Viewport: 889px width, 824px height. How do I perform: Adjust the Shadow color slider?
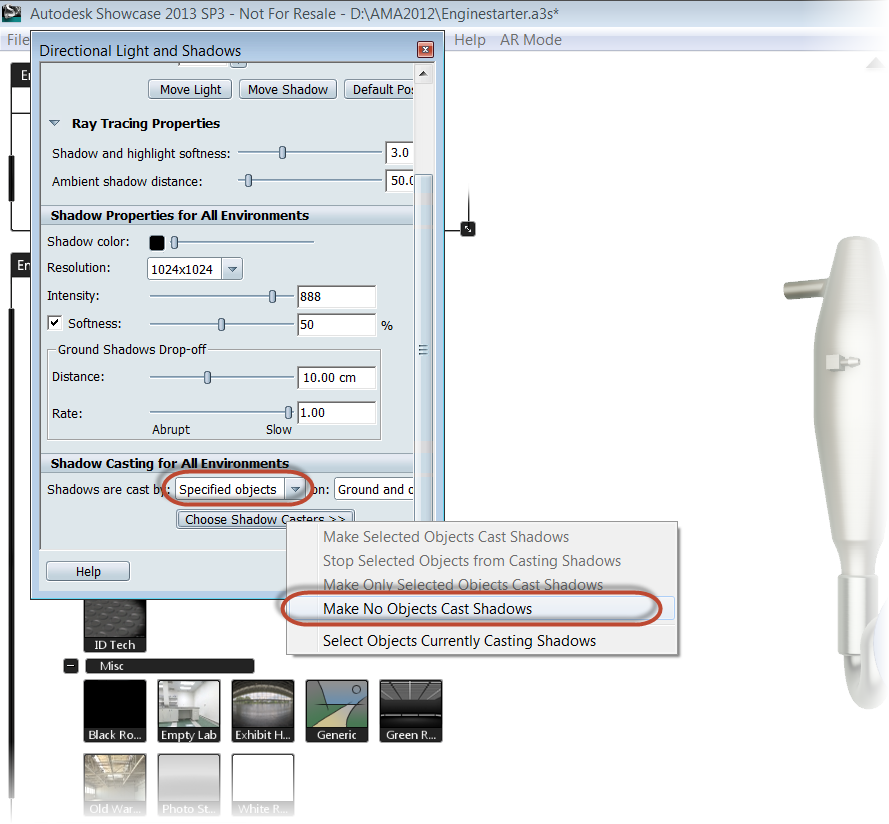click(x=175, y=243)
